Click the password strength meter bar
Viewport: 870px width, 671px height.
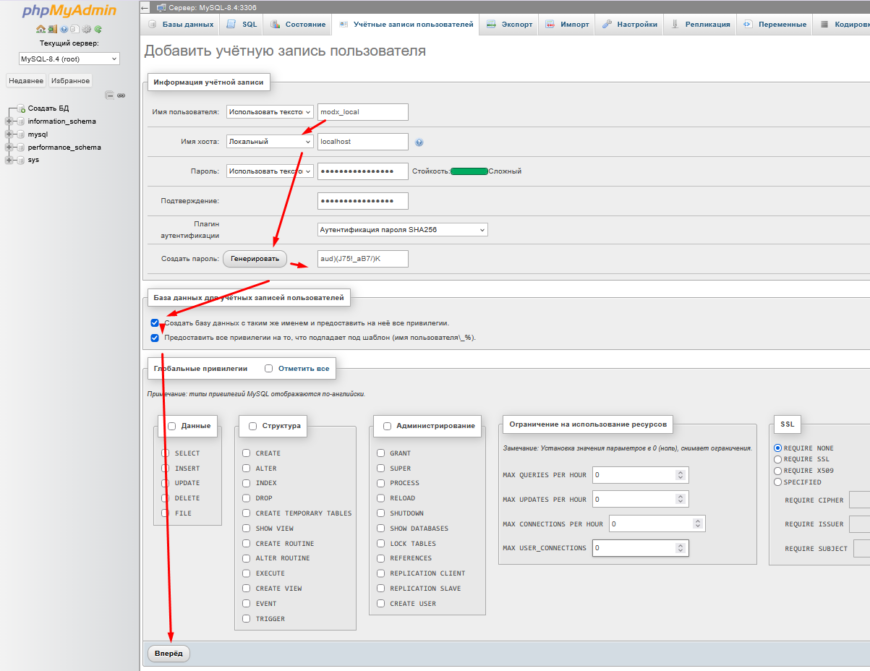[469, 171]
